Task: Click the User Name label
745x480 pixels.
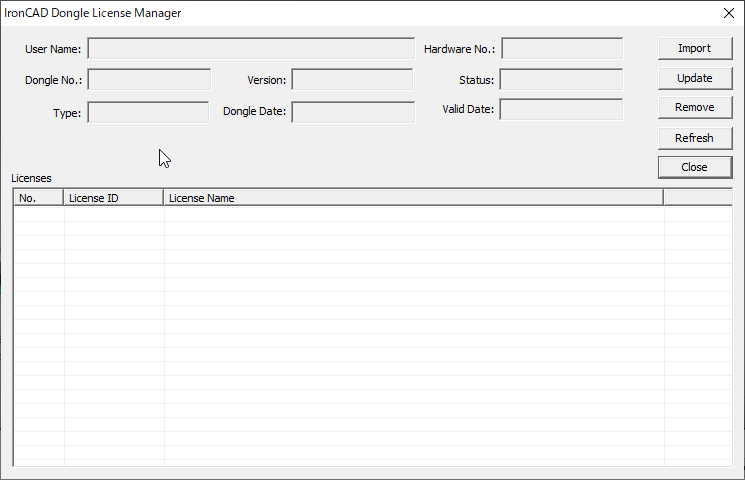Action: point(53,49)
